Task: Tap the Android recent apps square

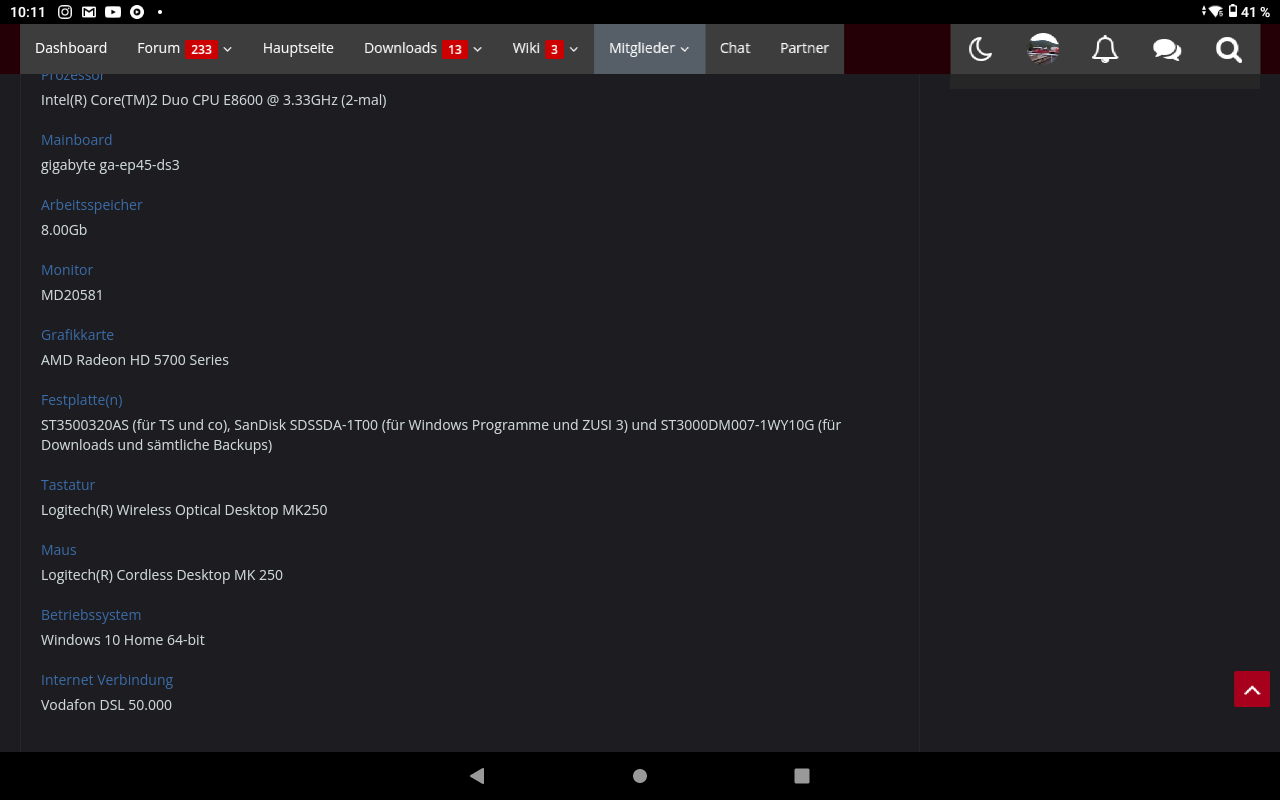Action: tap(801, 776)
